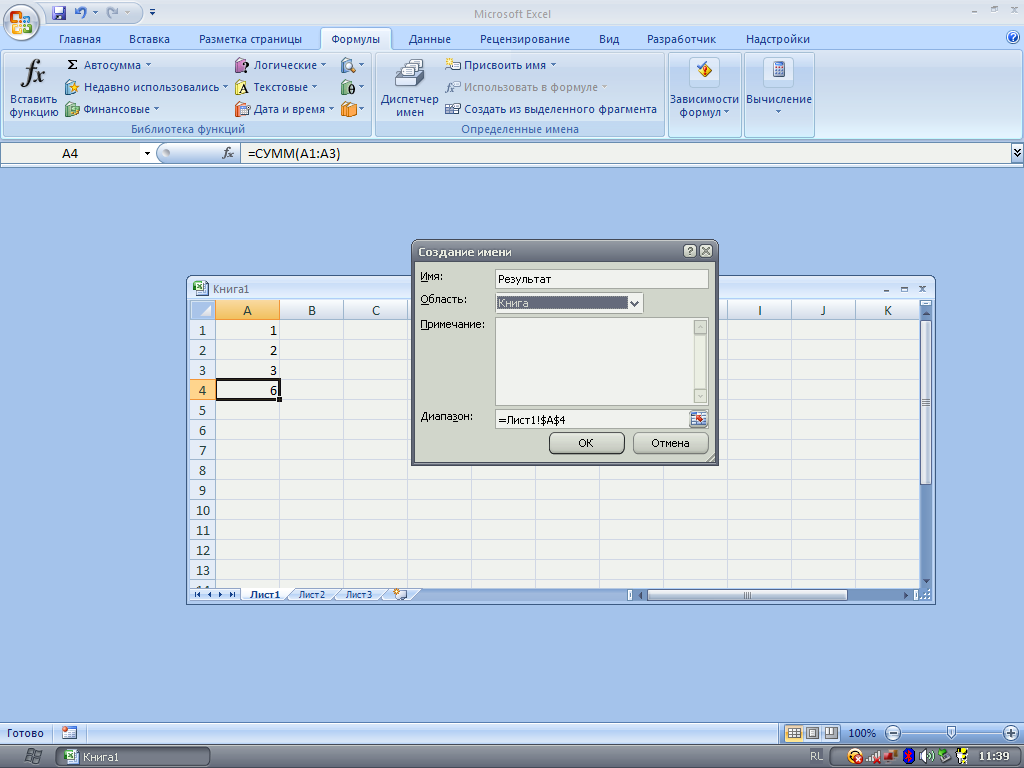The width and height of the screenshot is (1024, 768).
Task: Click row 7 header
Action: point(202,451)
